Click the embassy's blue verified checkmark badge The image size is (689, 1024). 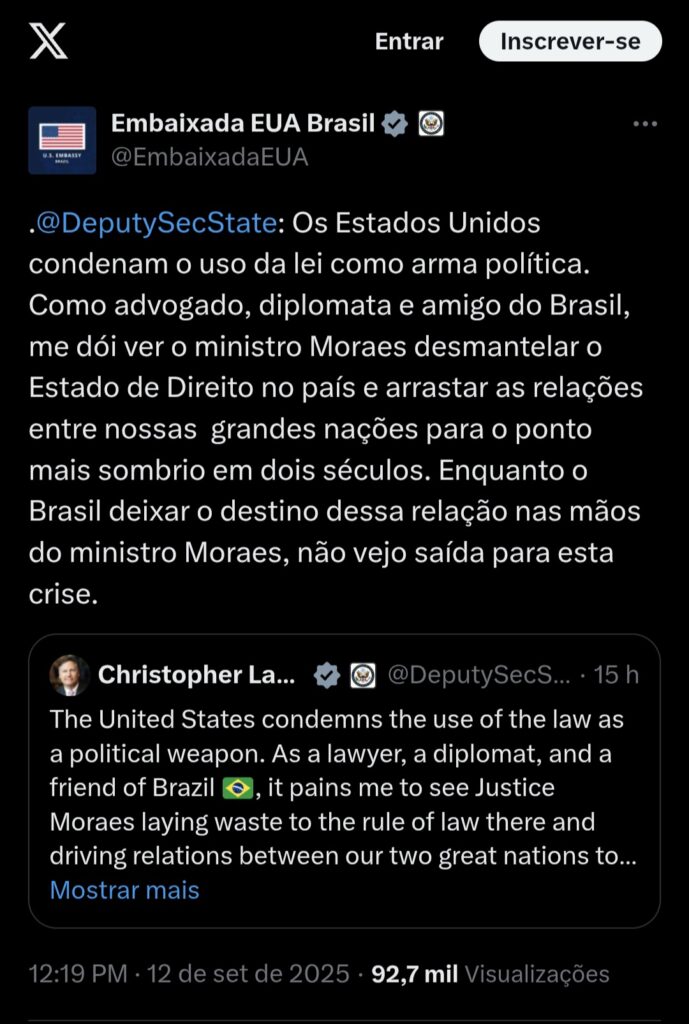pos(396,124)
